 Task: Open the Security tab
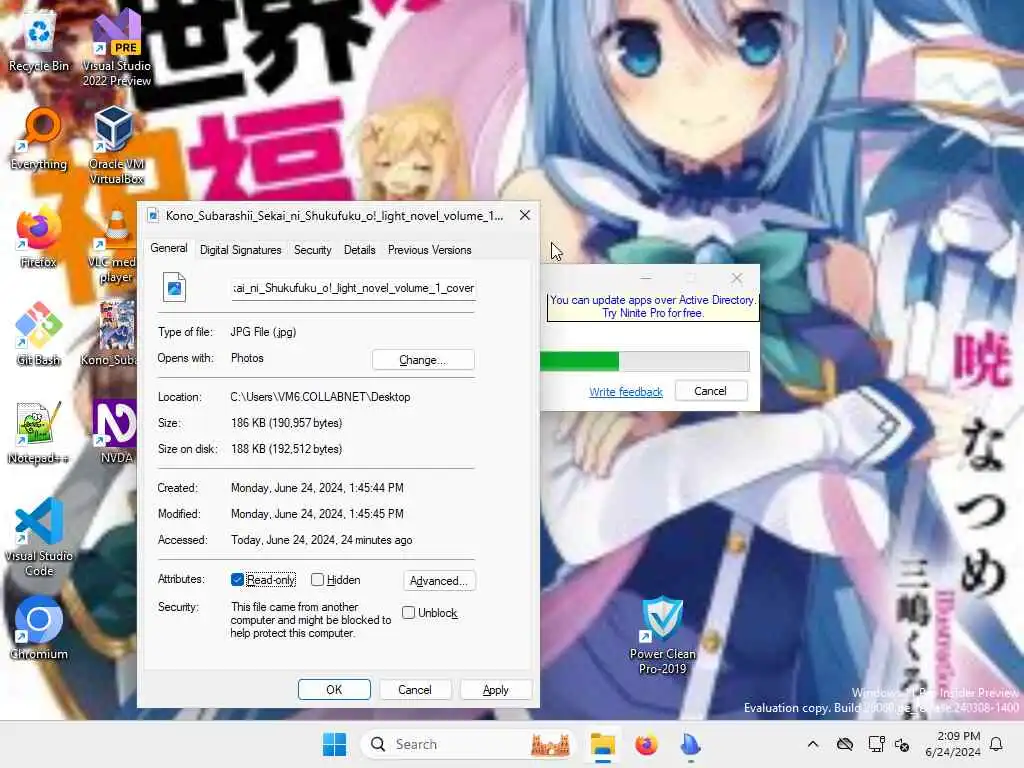(x=312, y=249)
